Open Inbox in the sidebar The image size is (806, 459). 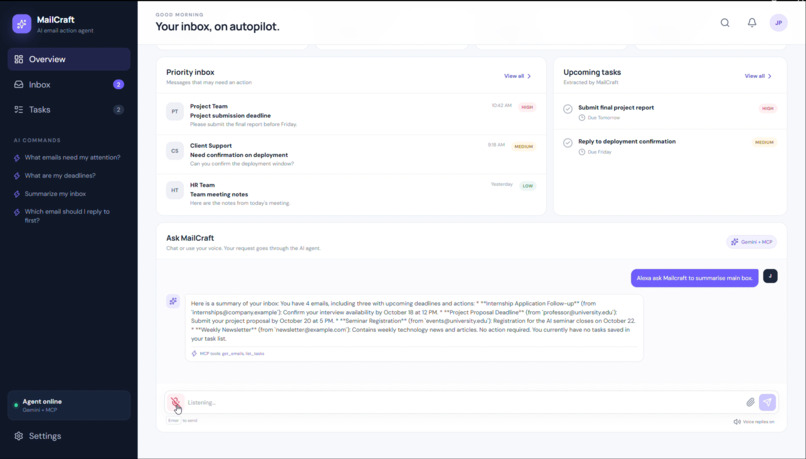pos(69,84)
